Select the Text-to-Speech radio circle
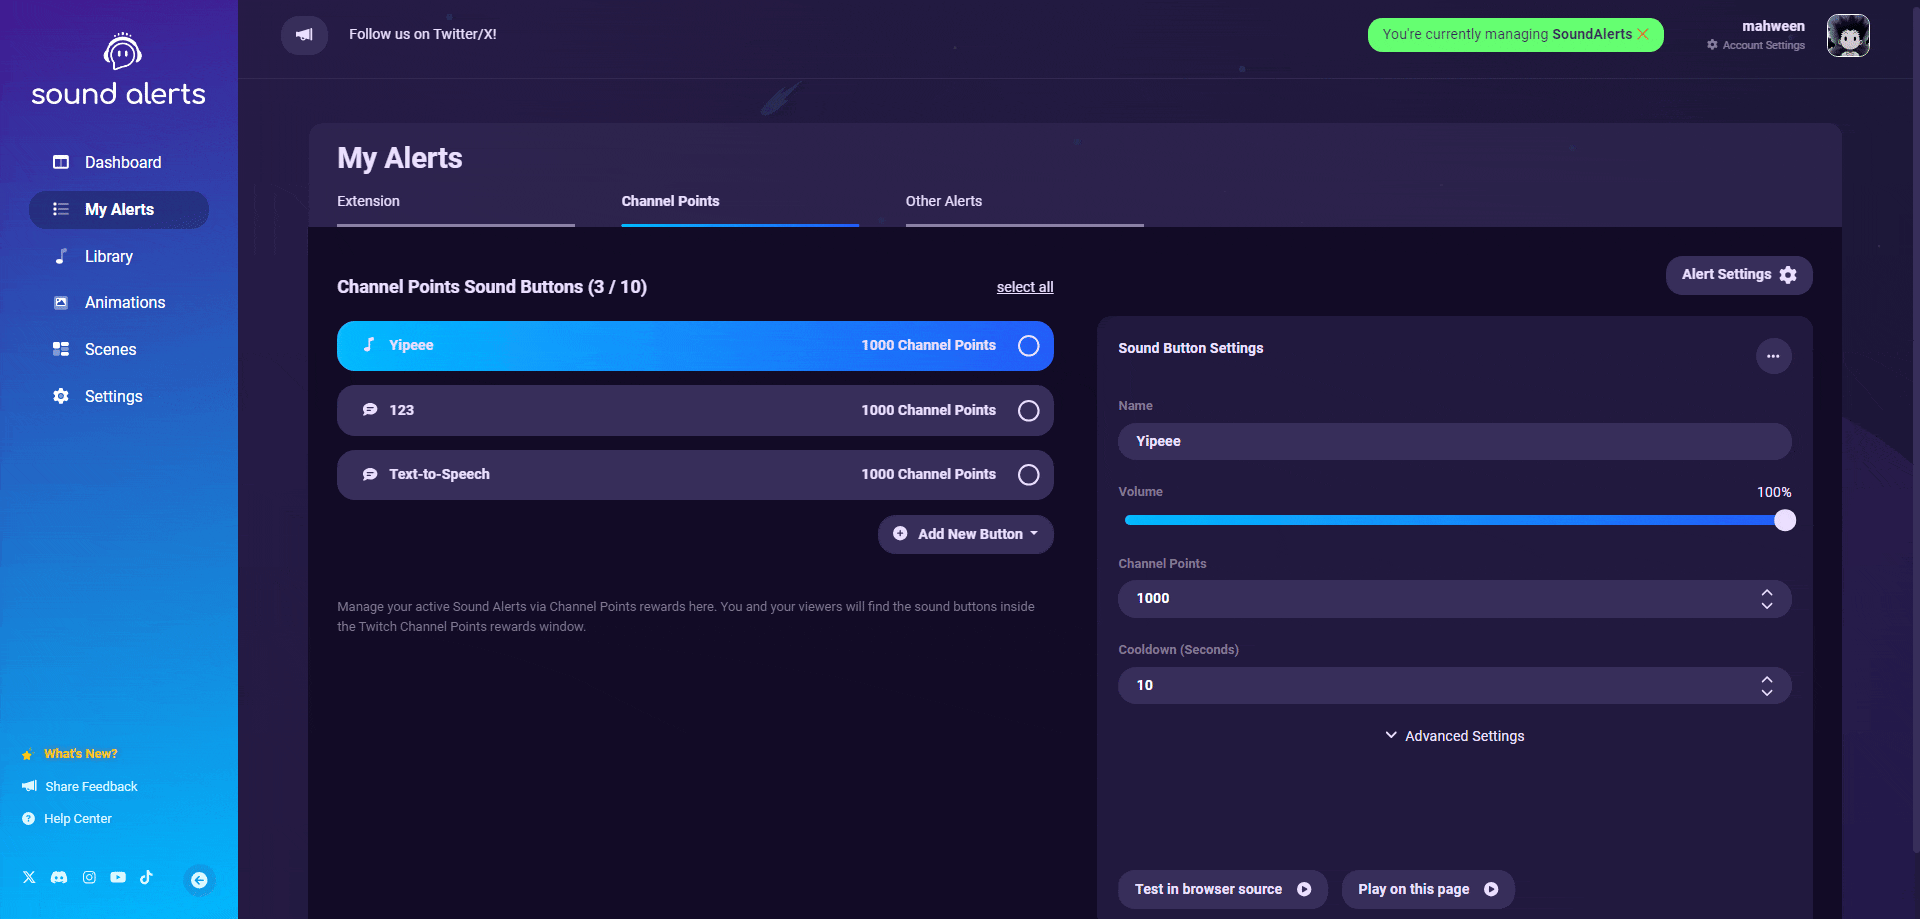1920x919 pixels. [x=1028, y=475]
